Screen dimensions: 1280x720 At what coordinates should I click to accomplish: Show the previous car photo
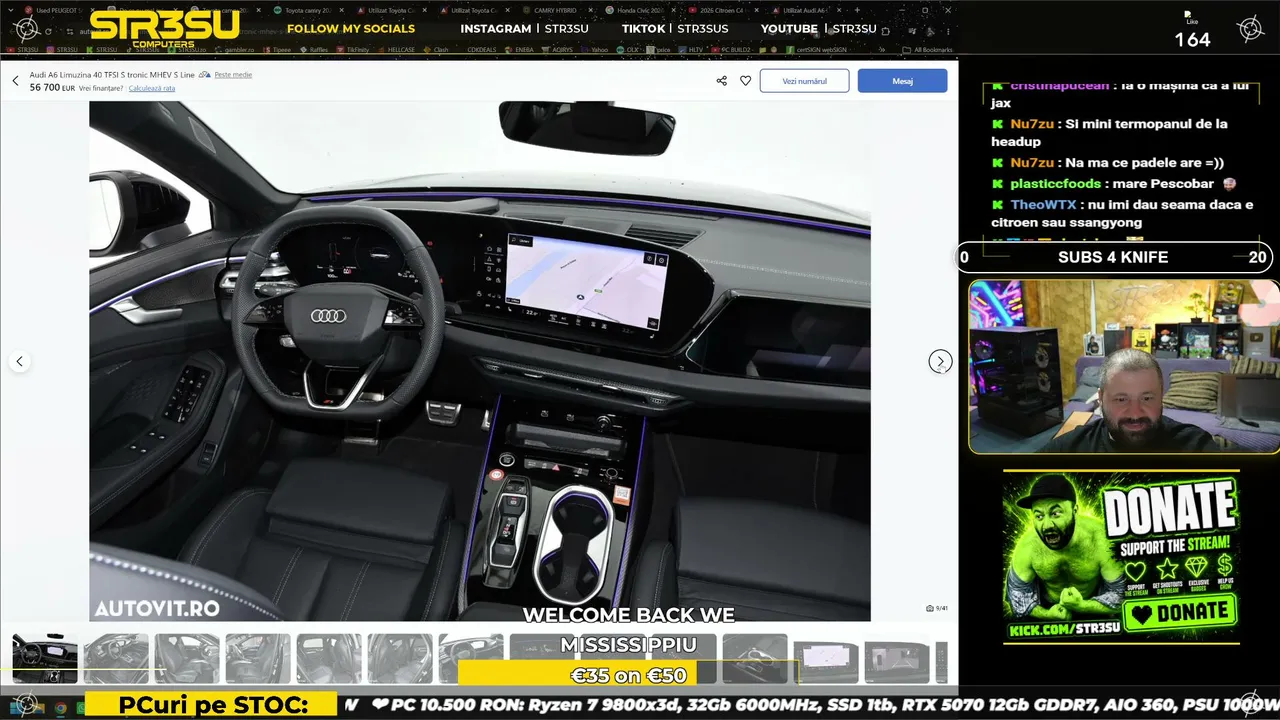tap(19, 361)
